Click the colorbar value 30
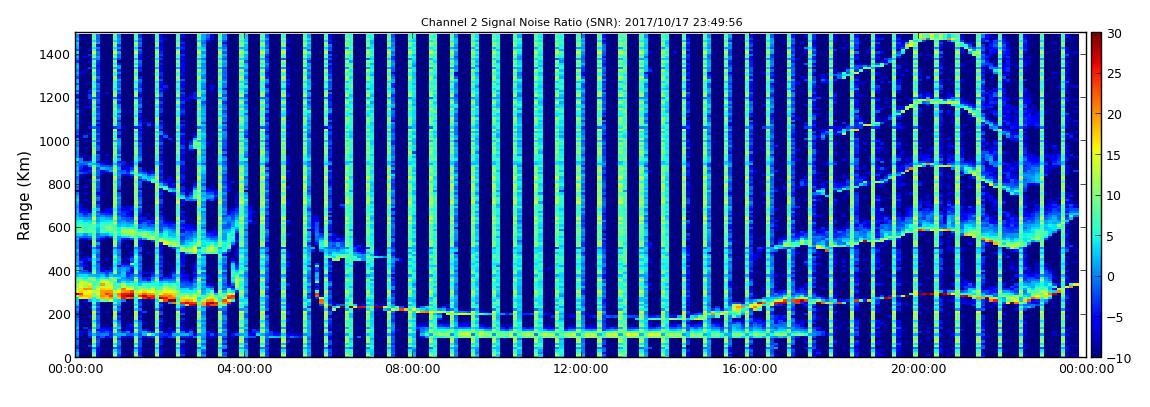Screen dimensions: 1150x407 tap(1115, 33)
